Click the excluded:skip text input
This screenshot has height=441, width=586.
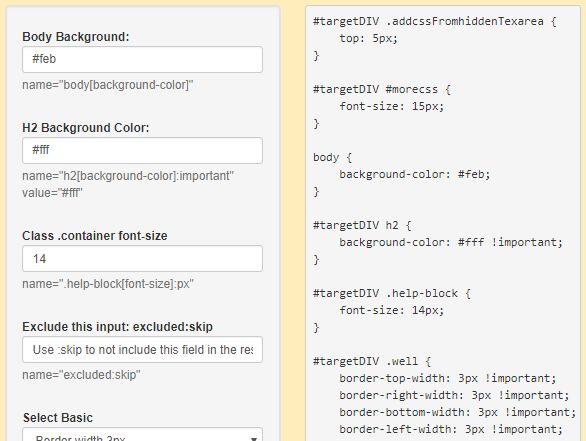tap(142, 350)
